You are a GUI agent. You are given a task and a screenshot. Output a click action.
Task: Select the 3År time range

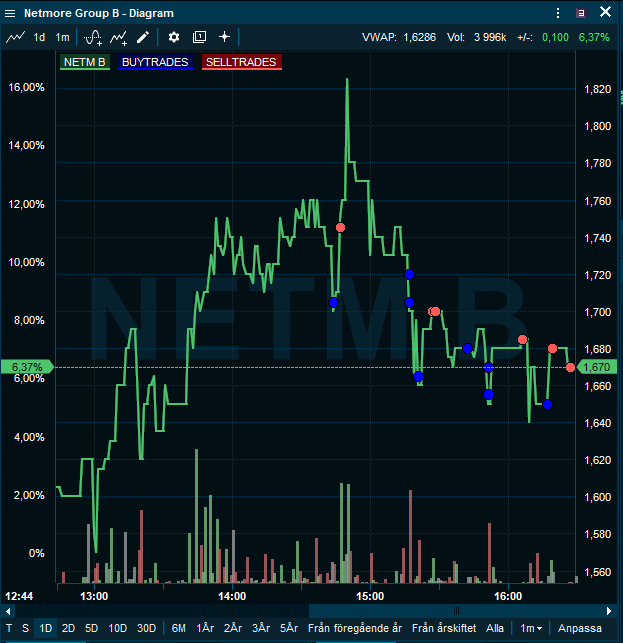[261, 628]
